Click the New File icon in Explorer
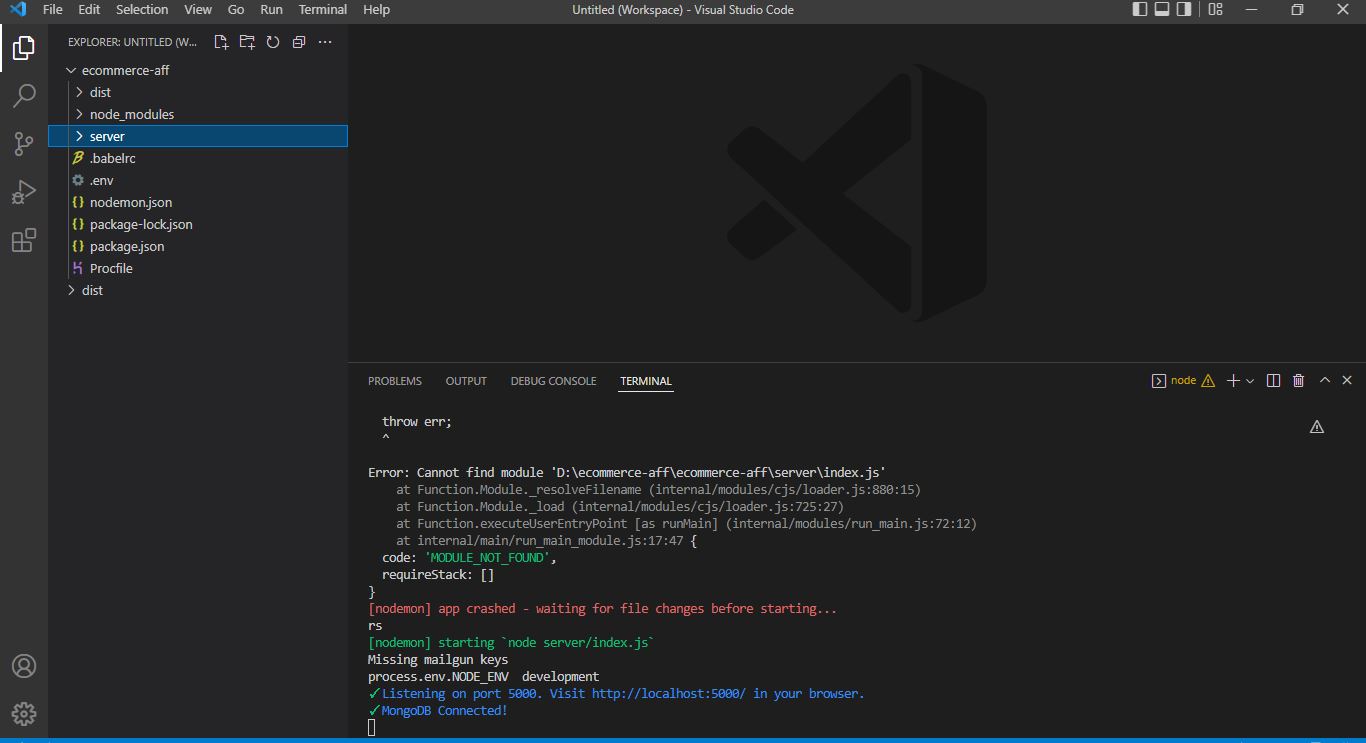This screenshot has height=743, width=1366. (x=221, y=42)
